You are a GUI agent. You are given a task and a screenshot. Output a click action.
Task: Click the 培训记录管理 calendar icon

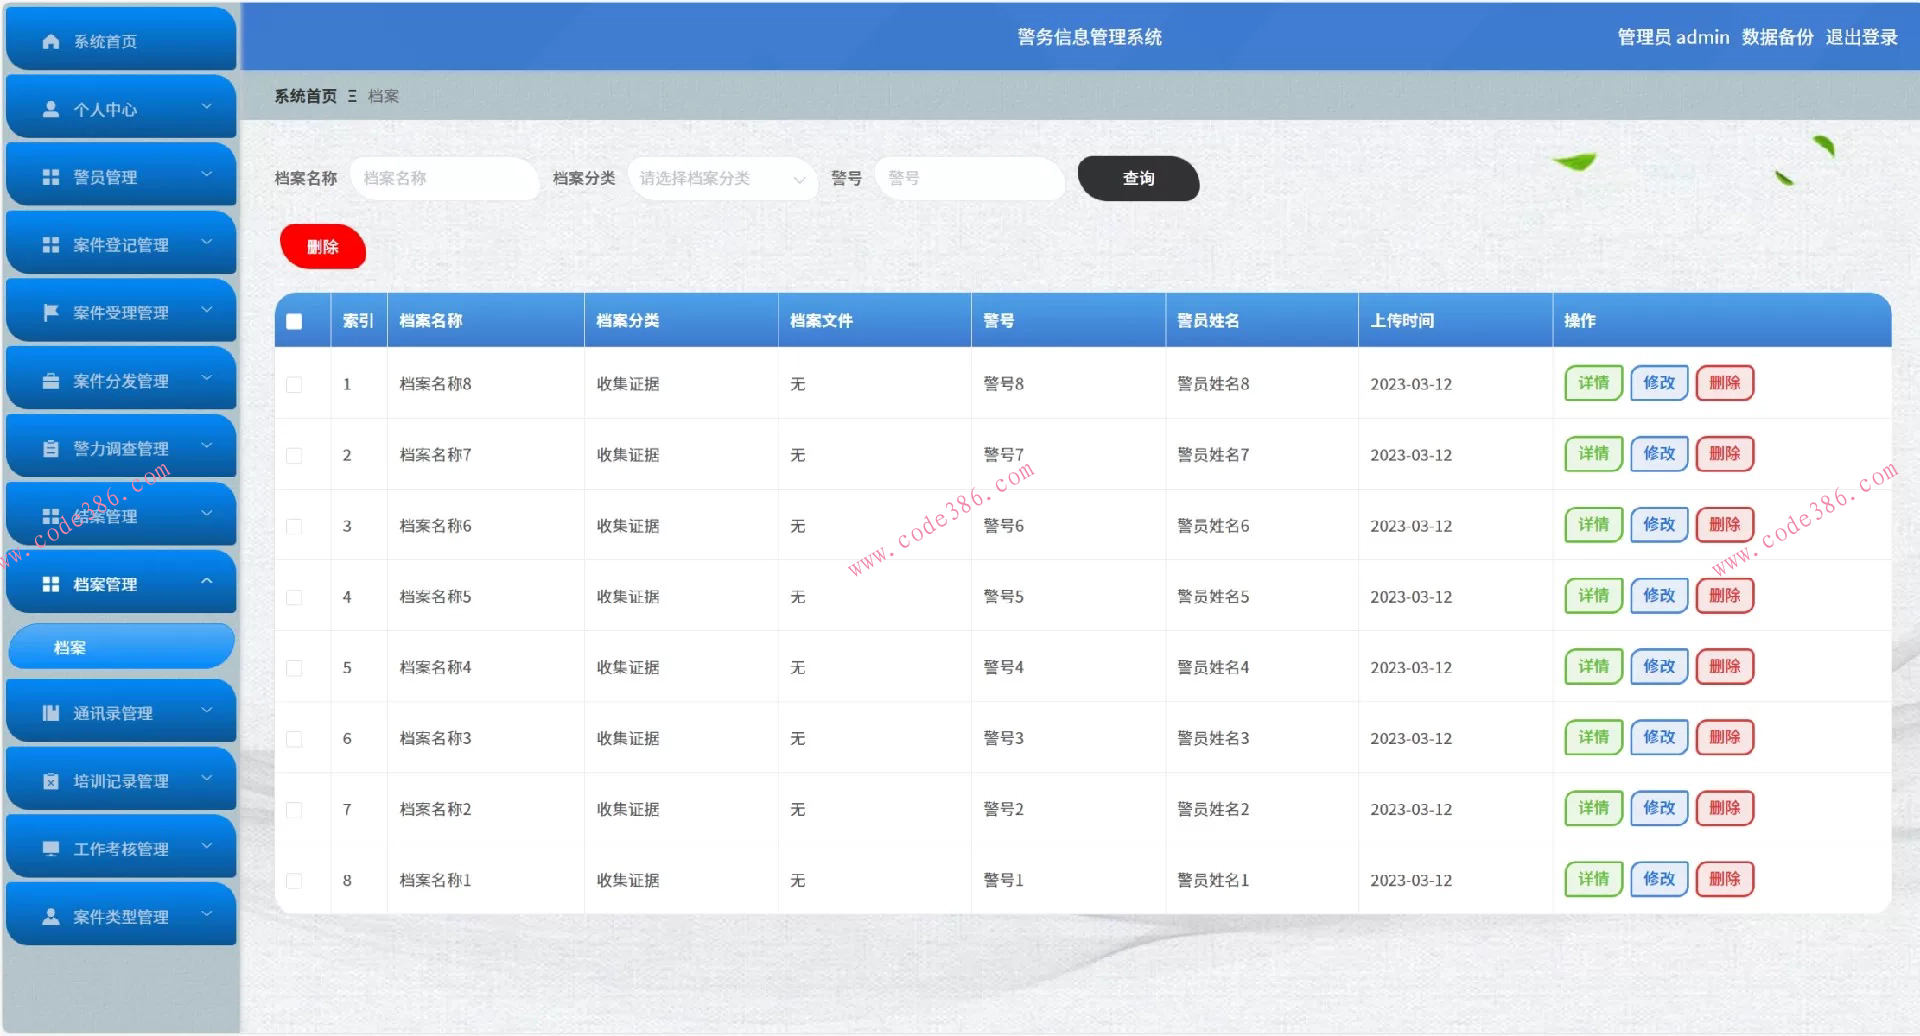click(49, 779)
